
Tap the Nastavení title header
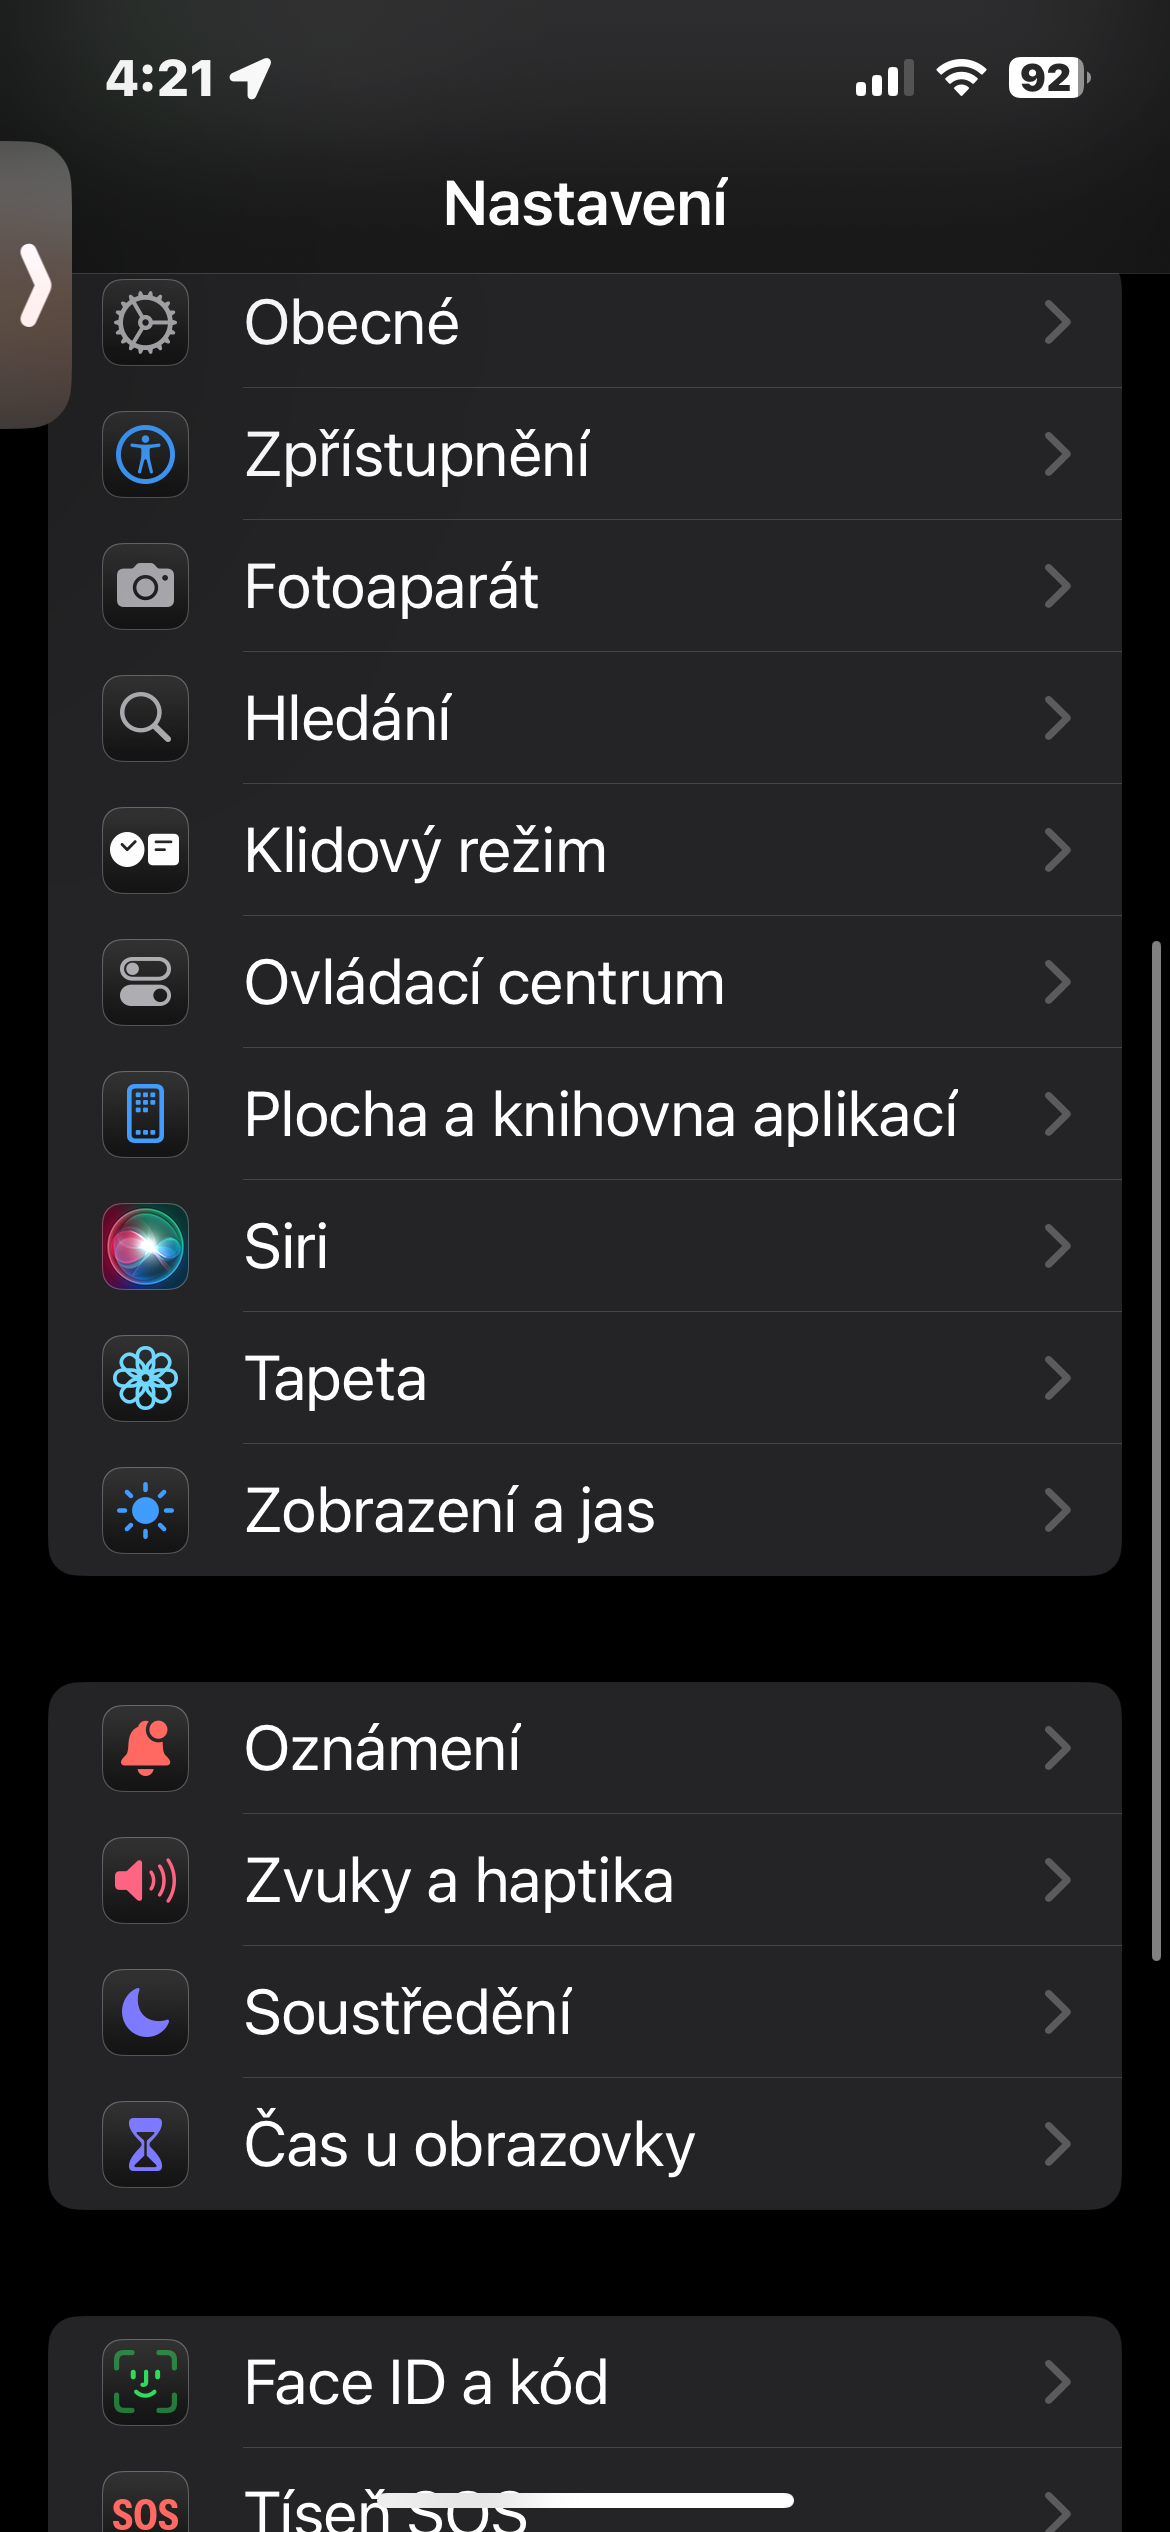click(585, 204)
